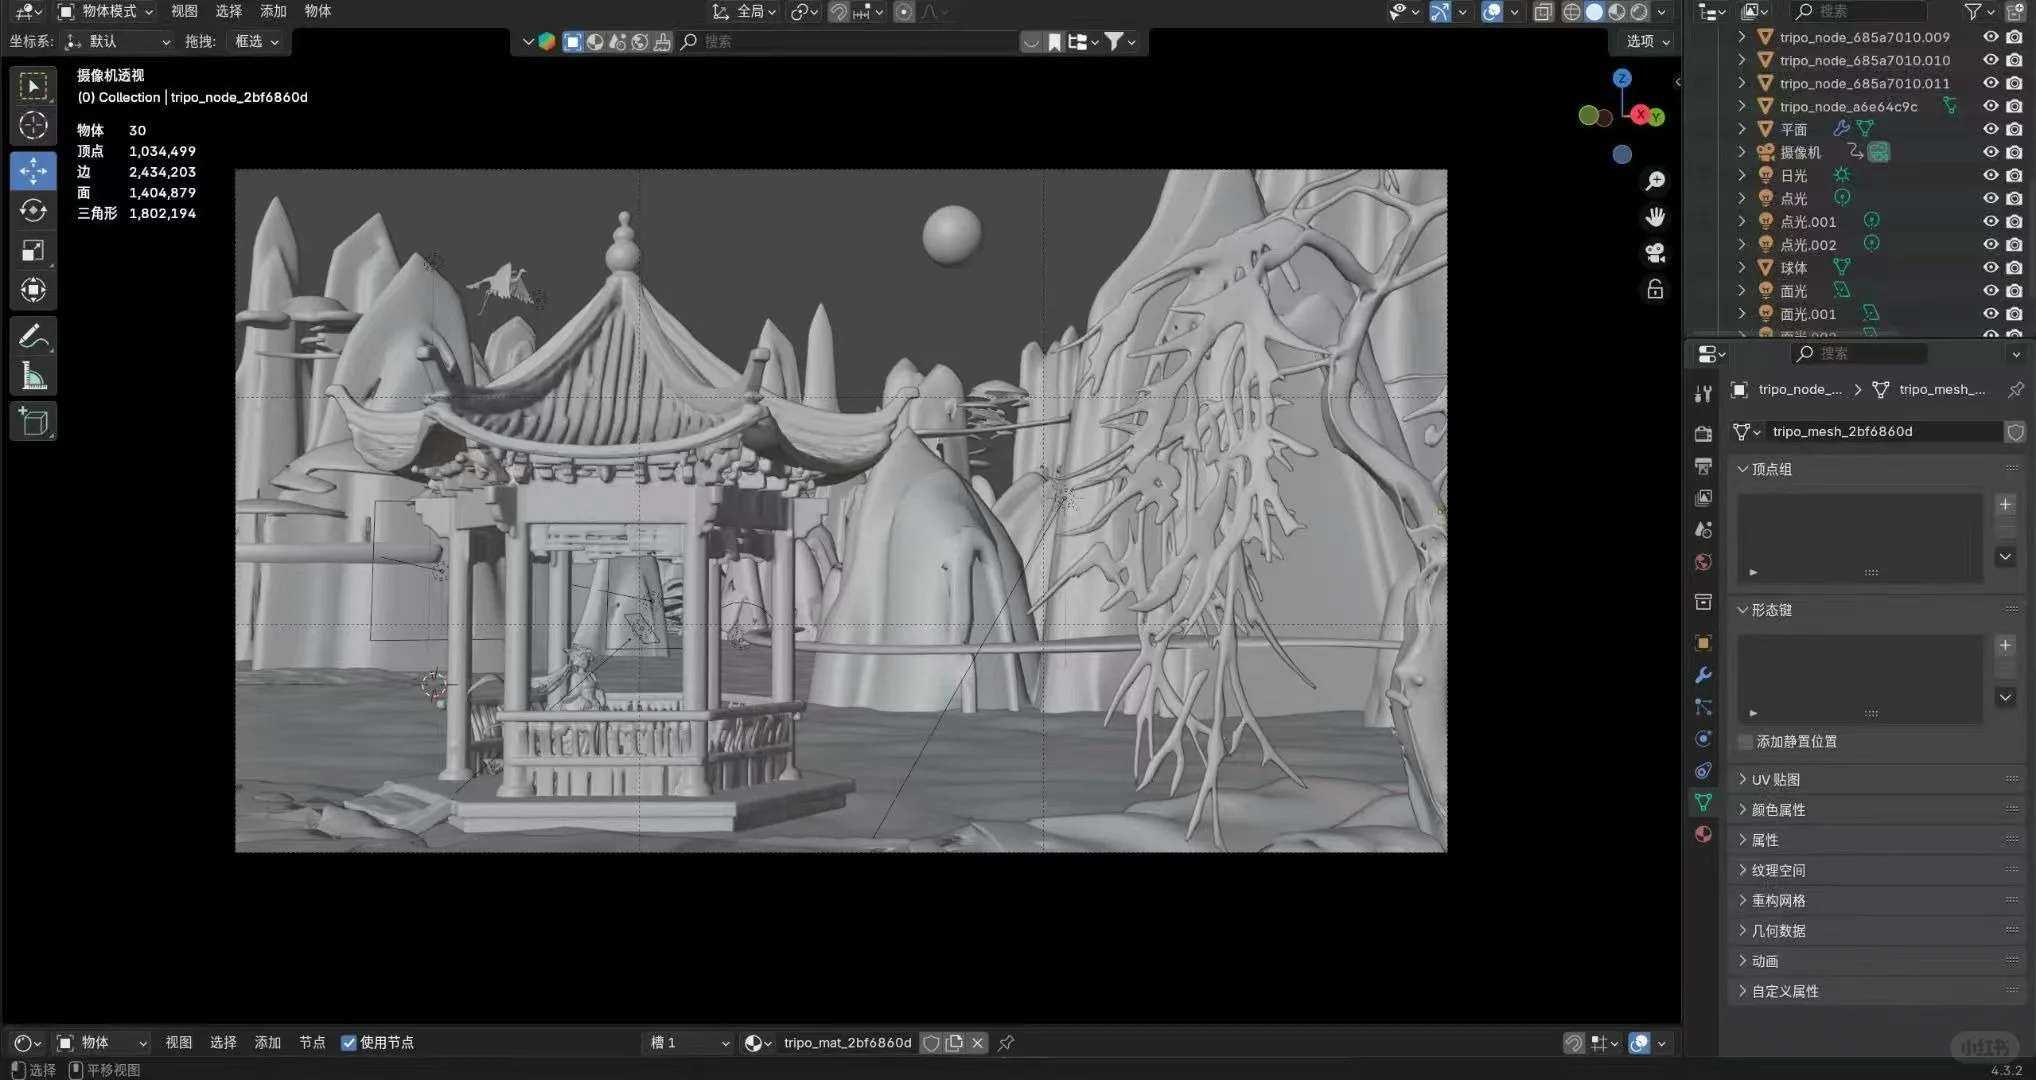Open the 节点 menu in node editor
Image resolution: width=2036 pixels, height=1080 pixels.
(x=312, y=1043)
